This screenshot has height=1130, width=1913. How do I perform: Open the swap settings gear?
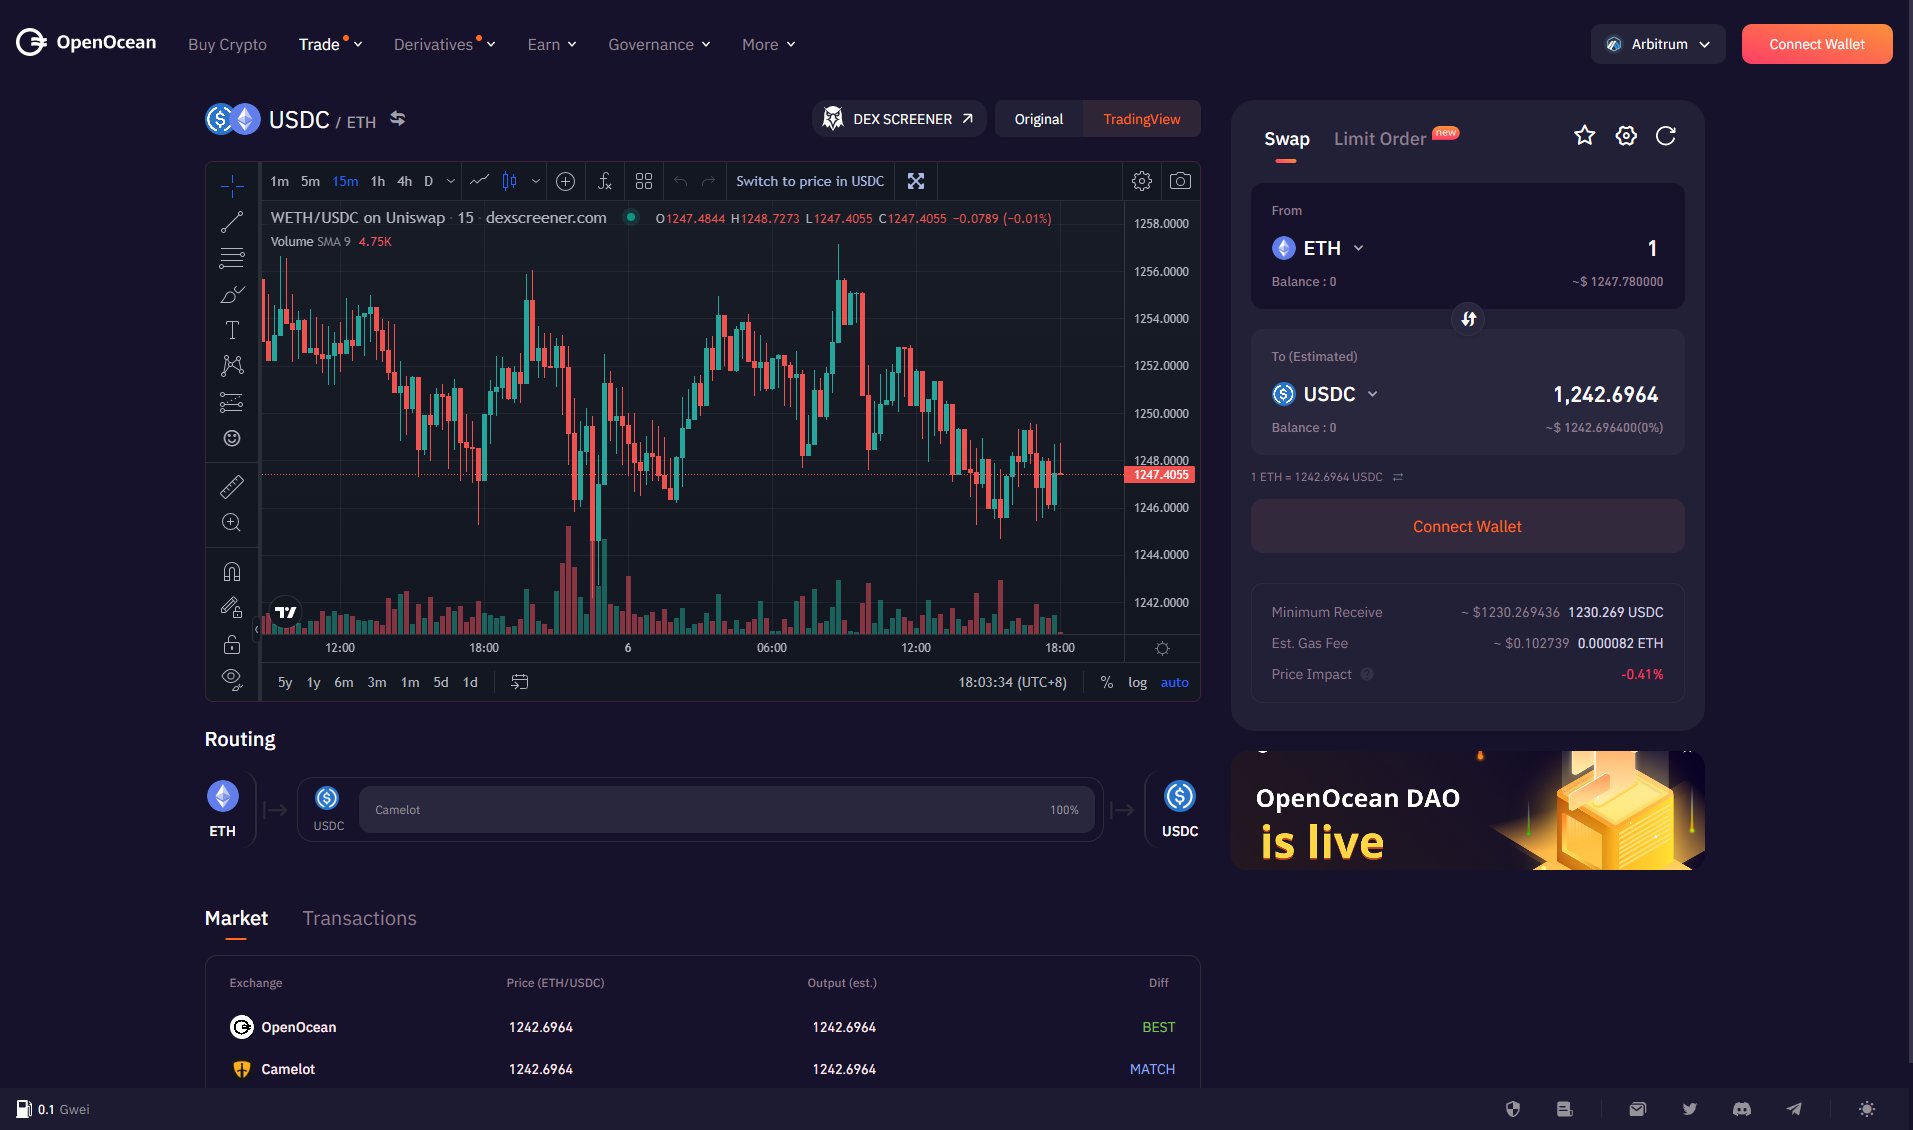point(1625,135)
